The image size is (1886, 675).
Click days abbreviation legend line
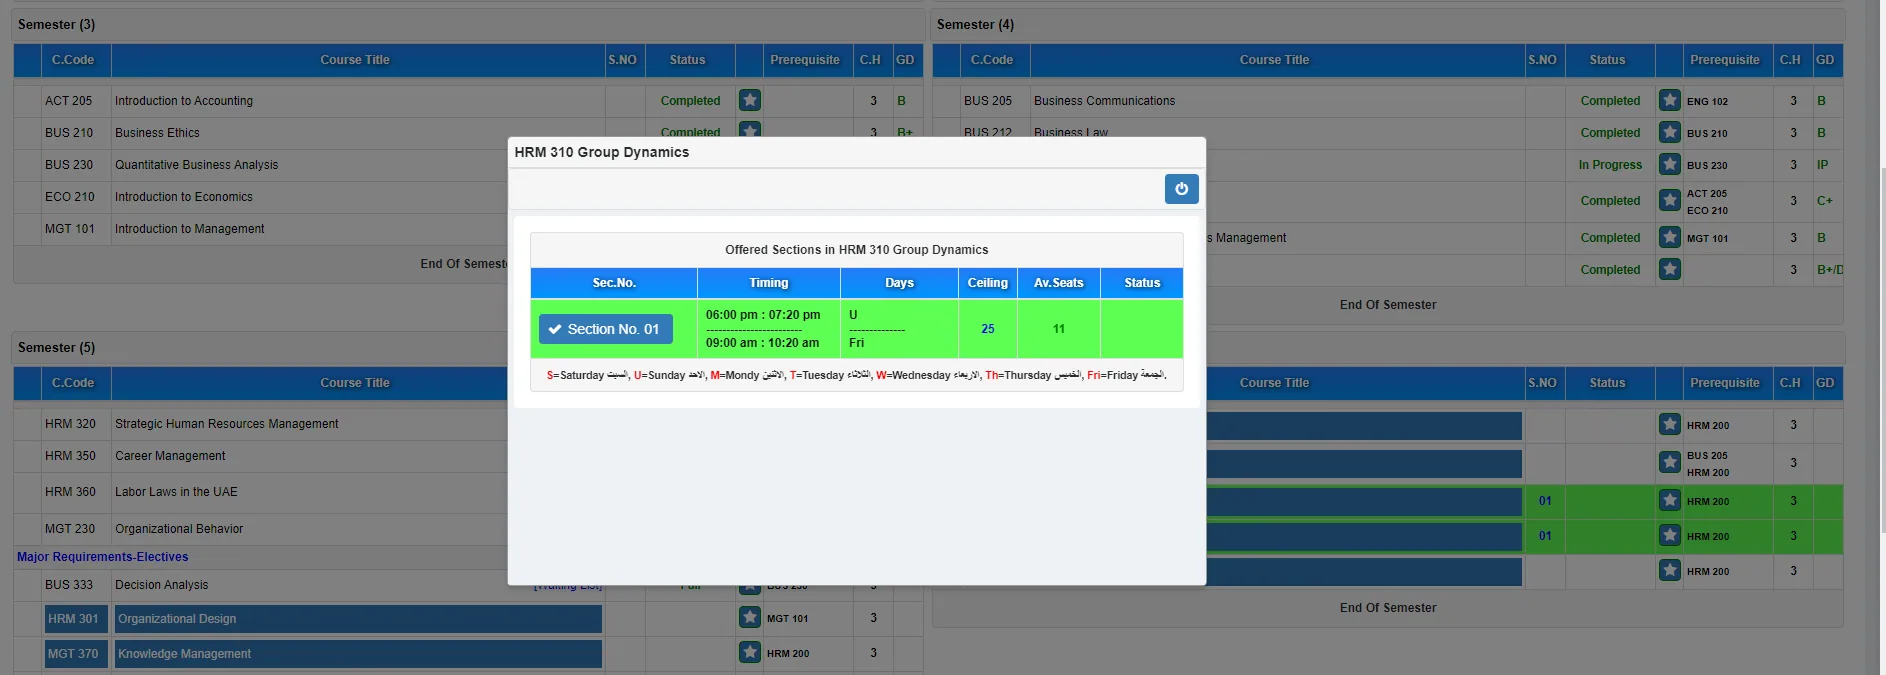click(857, 375)
